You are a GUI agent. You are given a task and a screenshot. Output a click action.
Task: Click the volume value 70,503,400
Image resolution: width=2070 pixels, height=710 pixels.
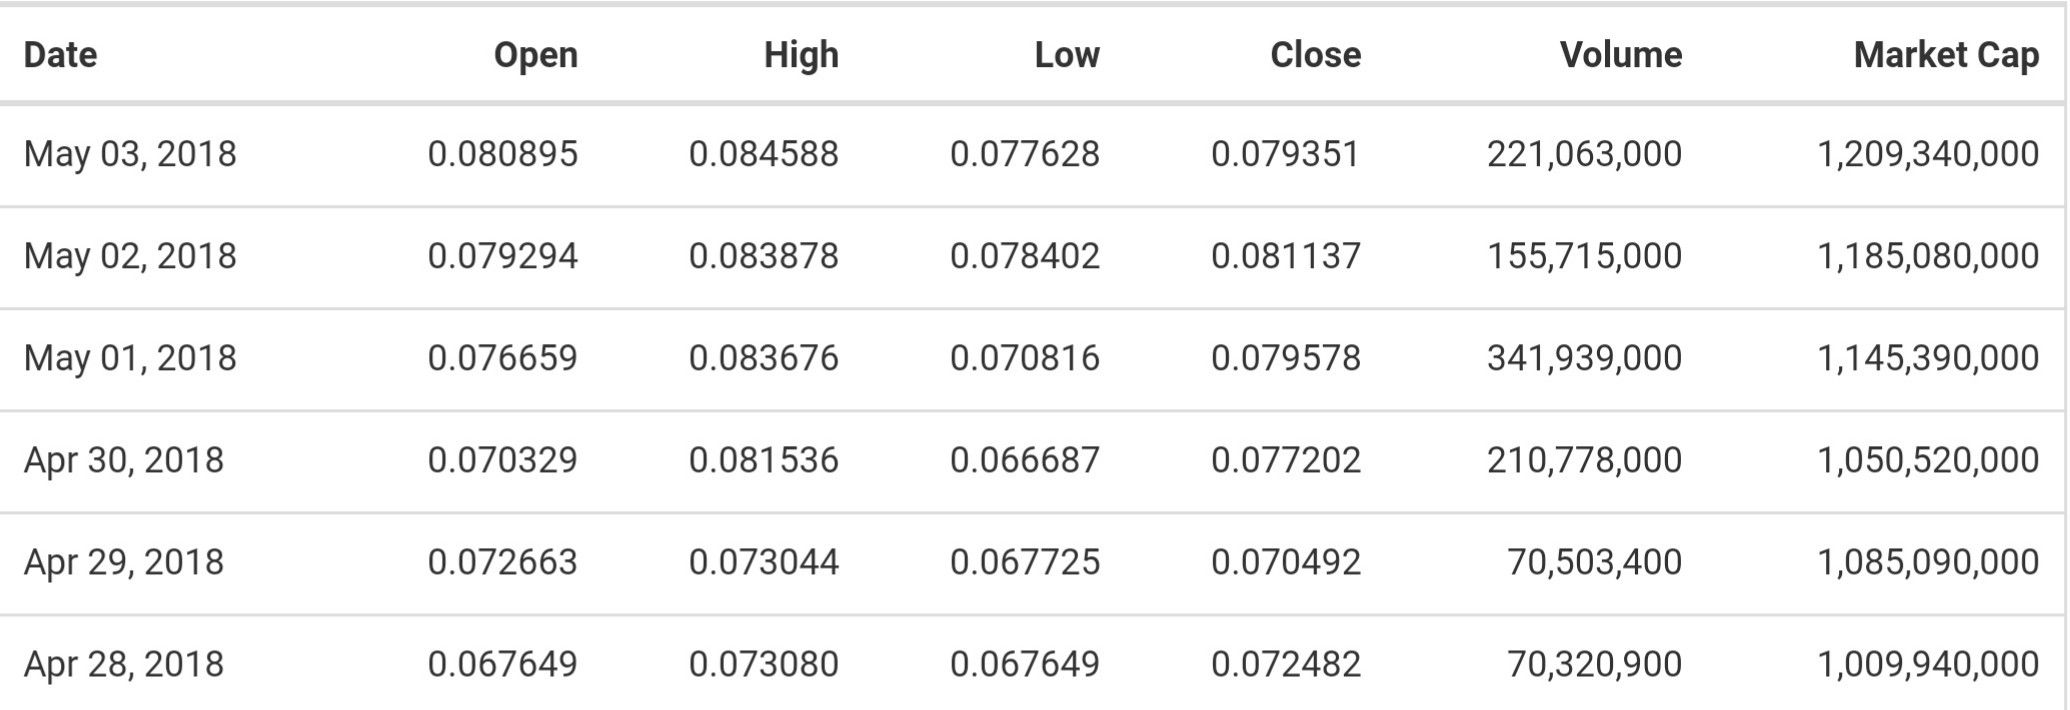tap(1594, 562)
